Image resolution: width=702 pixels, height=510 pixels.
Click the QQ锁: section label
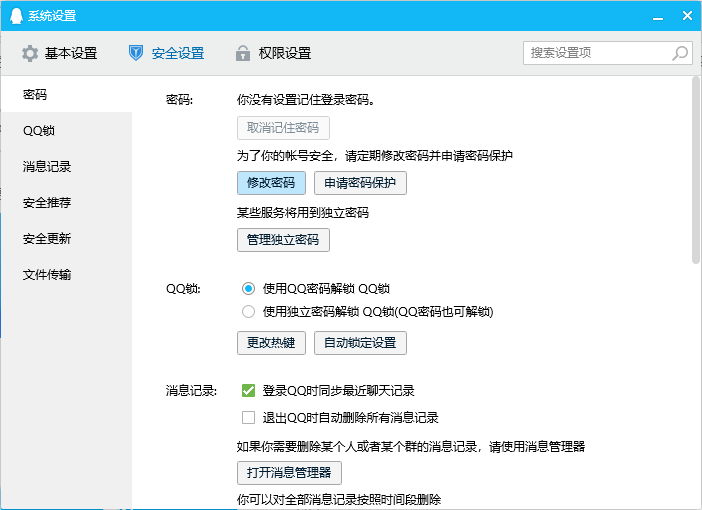coord(183,288)
